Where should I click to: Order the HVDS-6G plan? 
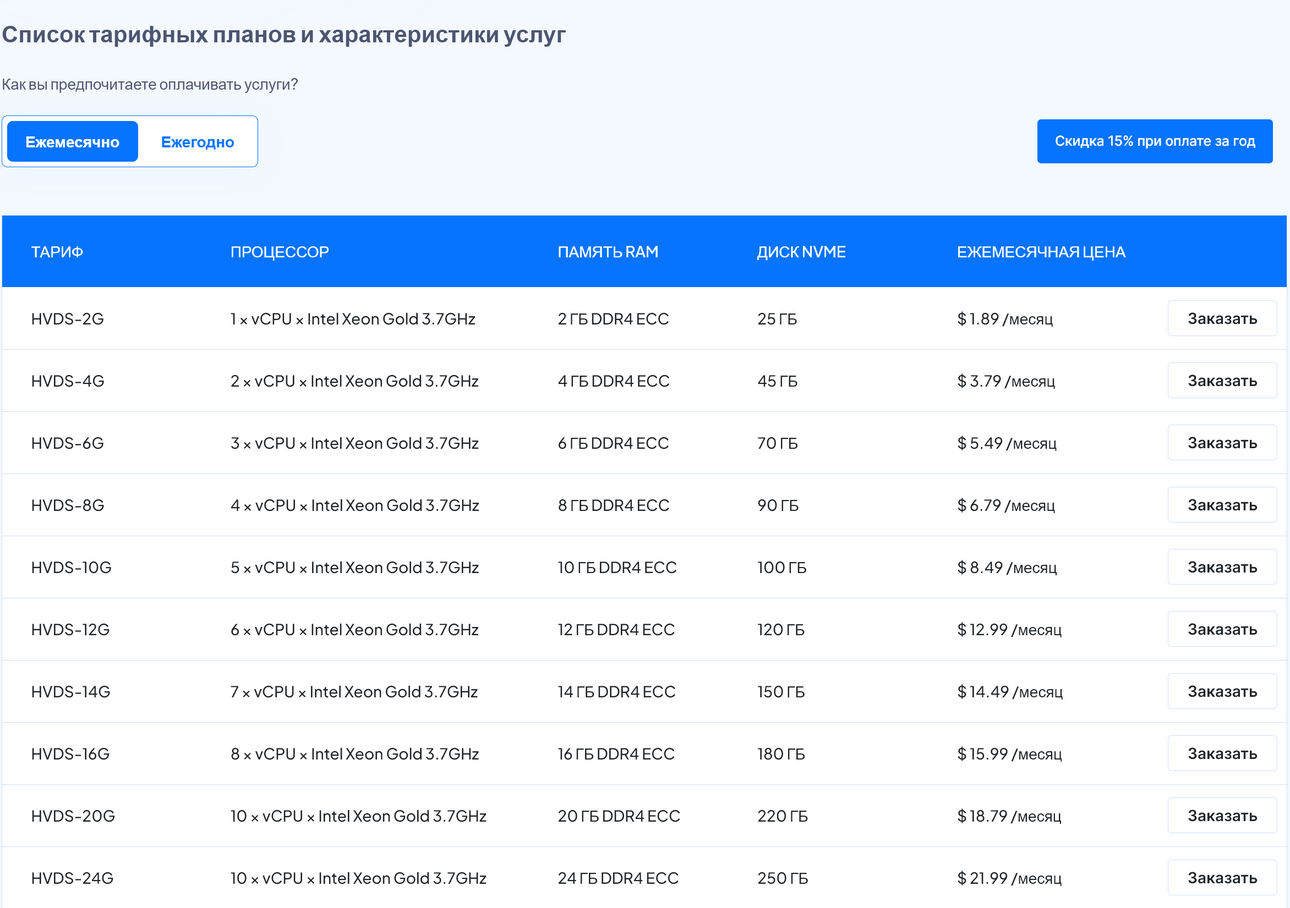[x=1222, y=443]
